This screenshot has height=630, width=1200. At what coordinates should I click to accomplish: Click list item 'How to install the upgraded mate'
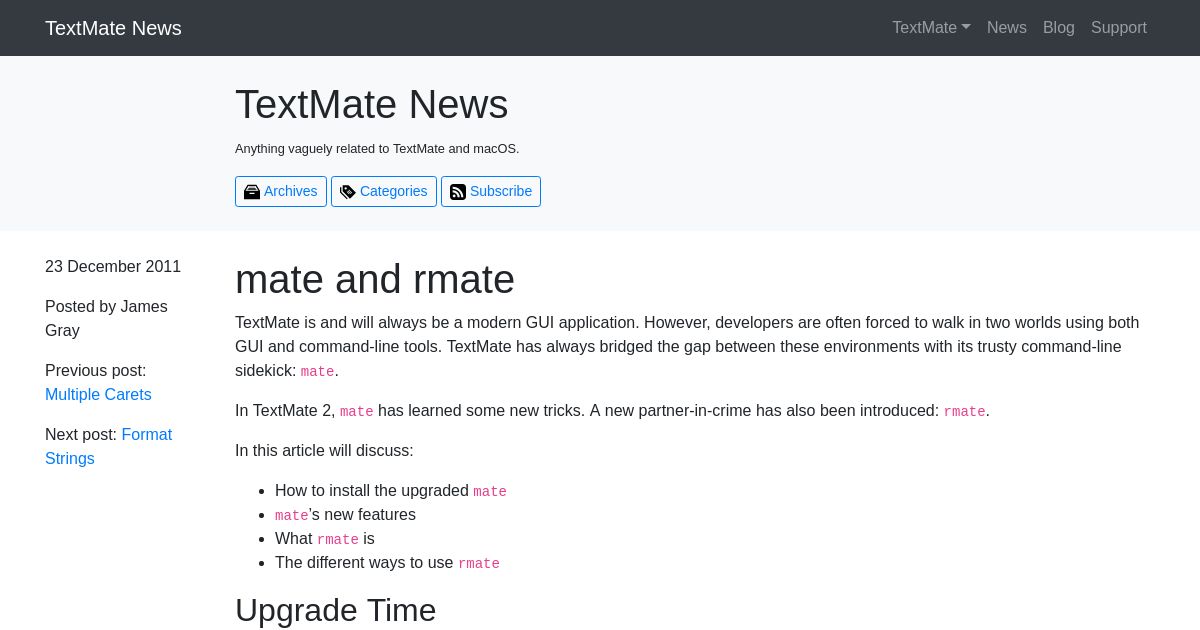click(391, 491)
